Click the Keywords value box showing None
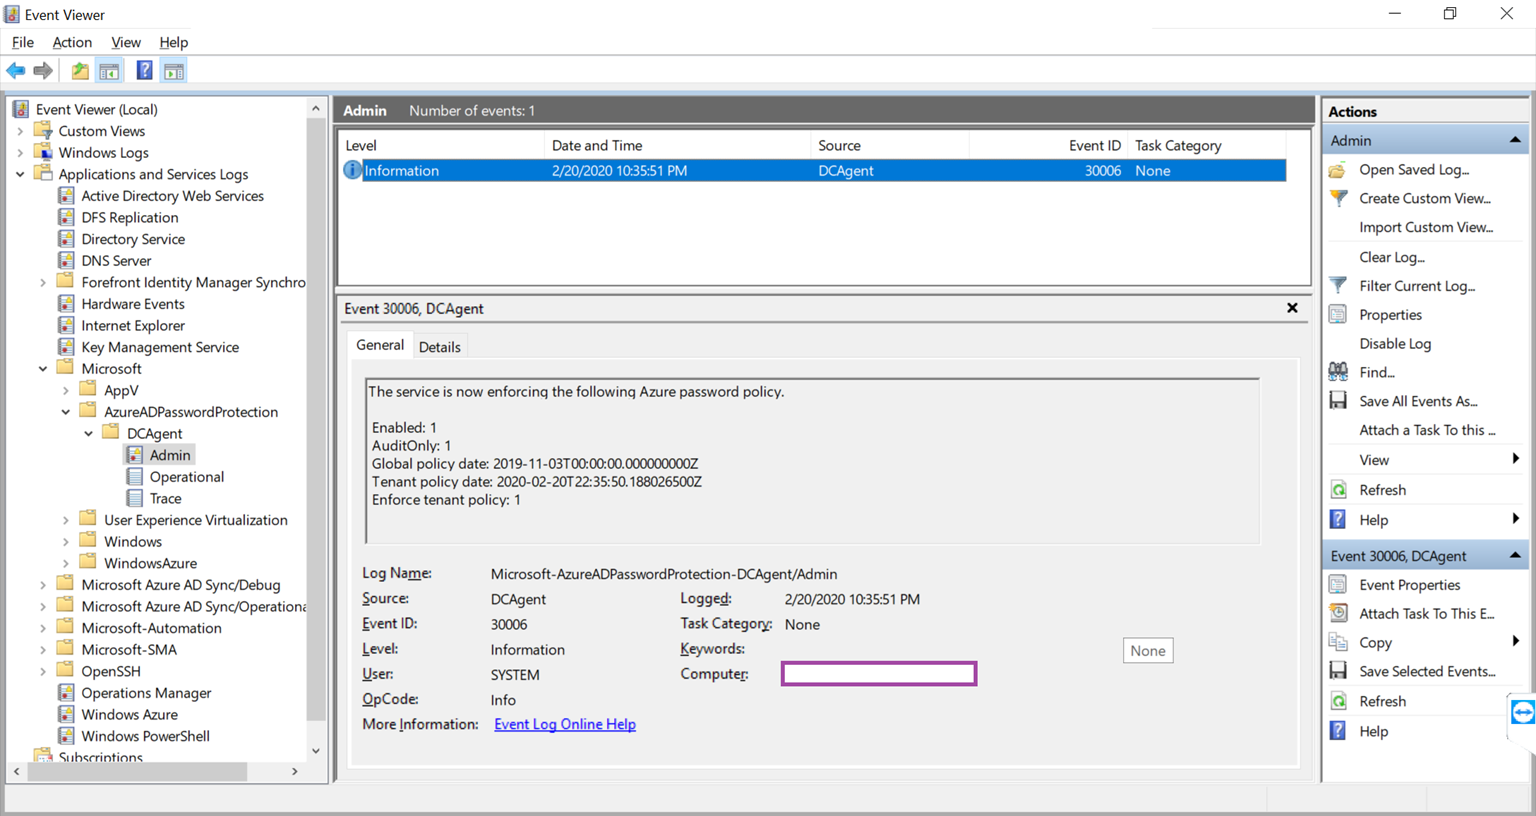This screenshot has height=816, width=1536. [1148, 650]
